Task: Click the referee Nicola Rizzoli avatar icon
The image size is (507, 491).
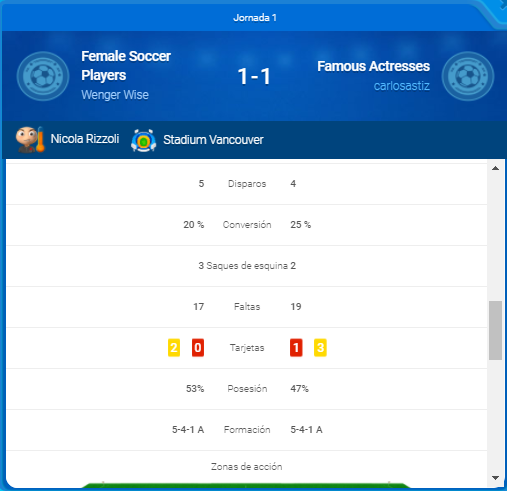Action: [30, 139]
